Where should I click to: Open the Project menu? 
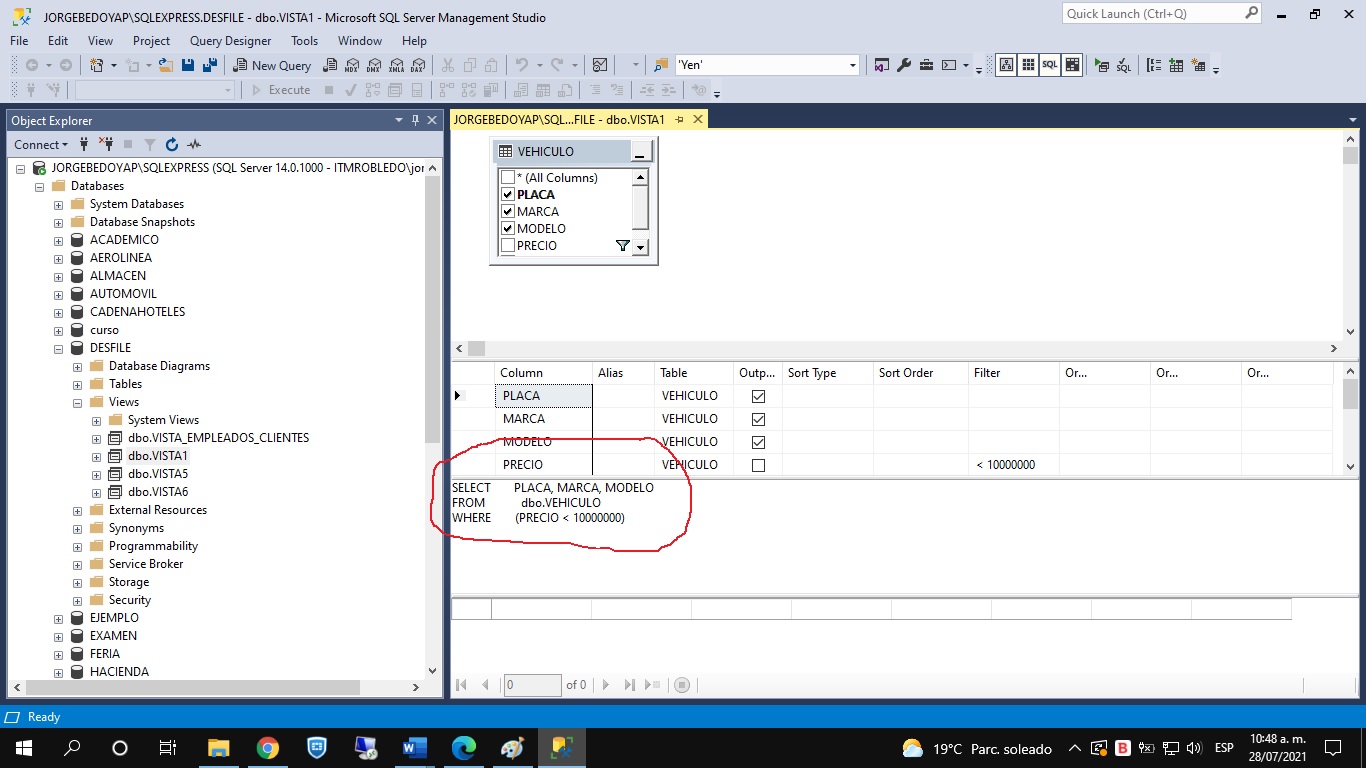[151, 41]
